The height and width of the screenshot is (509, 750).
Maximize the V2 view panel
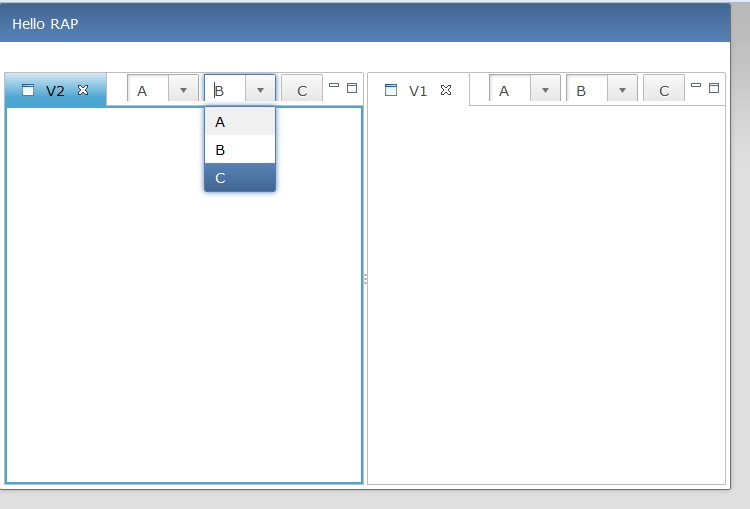pyautogui.click(x=352, y=88)
